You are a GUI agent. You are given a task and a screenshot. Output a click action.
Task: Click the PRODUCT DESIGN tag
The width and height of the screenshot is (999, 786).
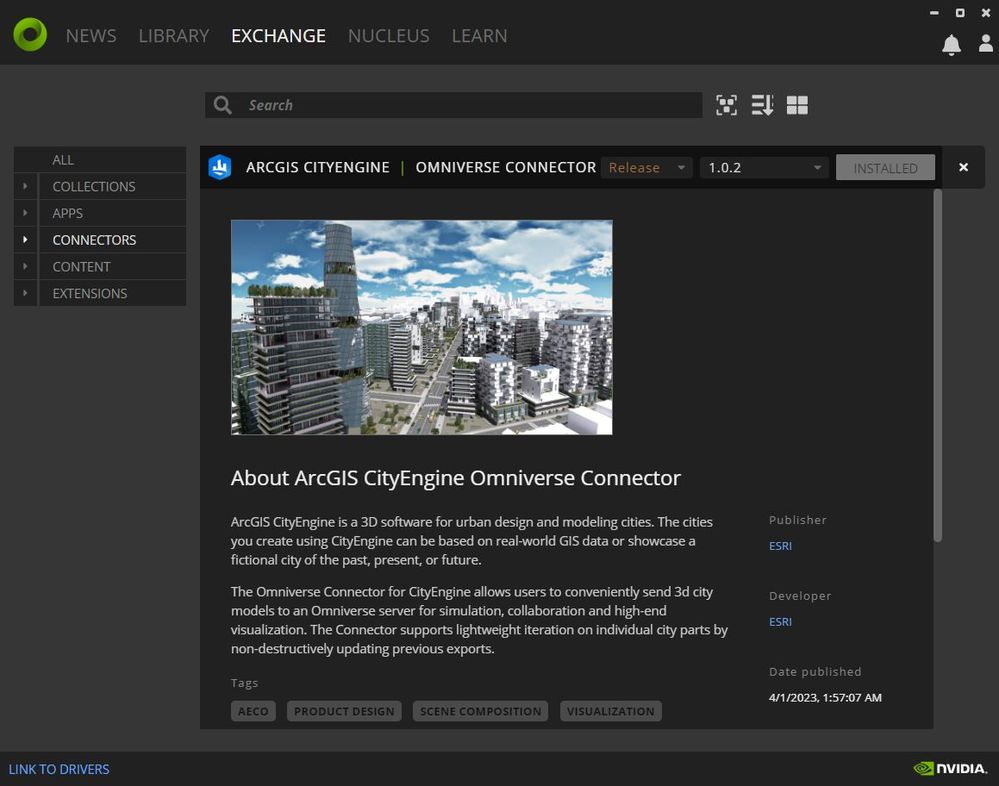344,711
